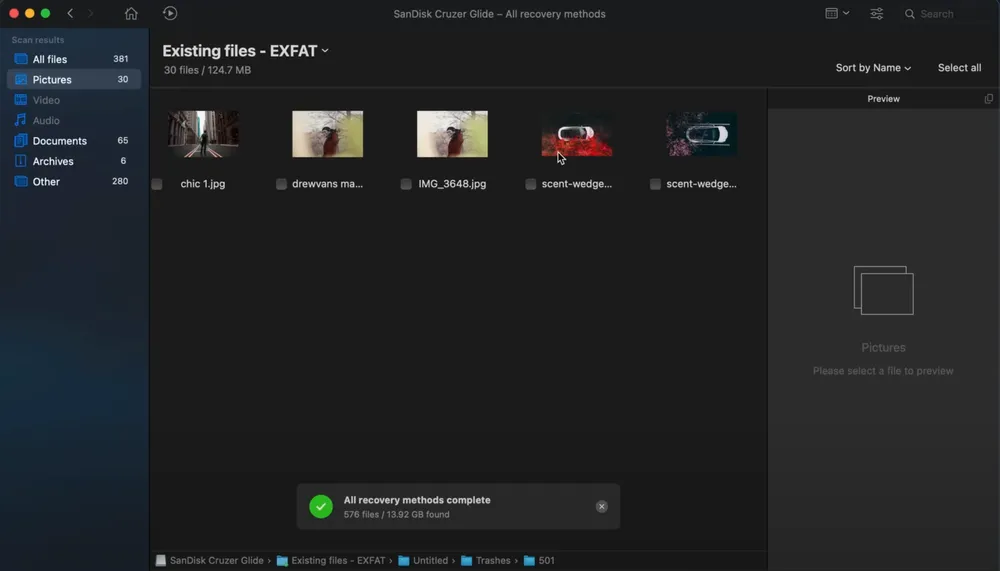Open the filter settings sliders icon
This screenshot has height=571, width=1000.
(877, 13)
